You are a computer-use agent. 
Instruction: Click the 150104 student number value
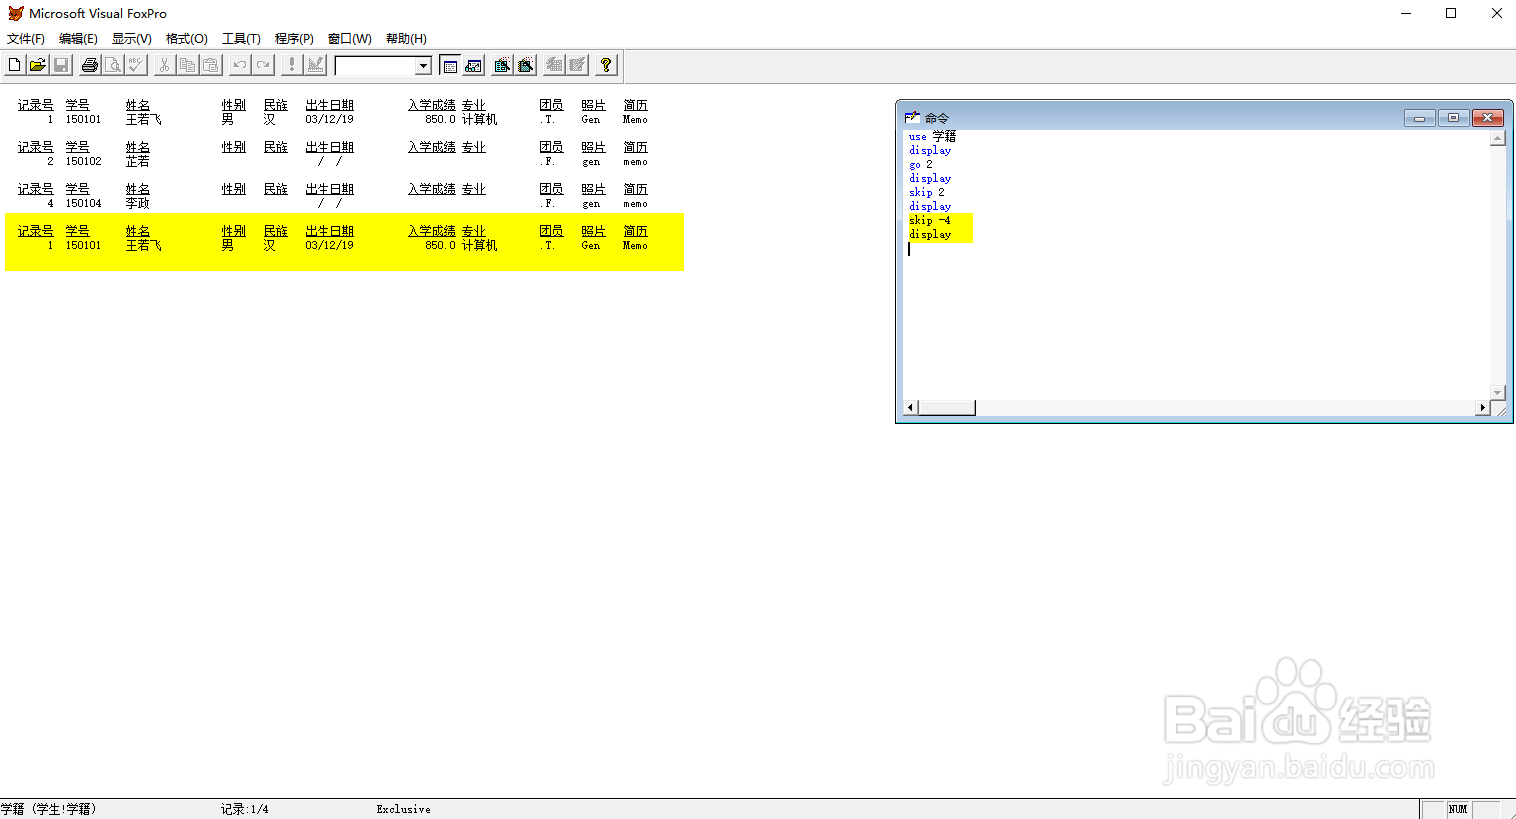[84, 203]
